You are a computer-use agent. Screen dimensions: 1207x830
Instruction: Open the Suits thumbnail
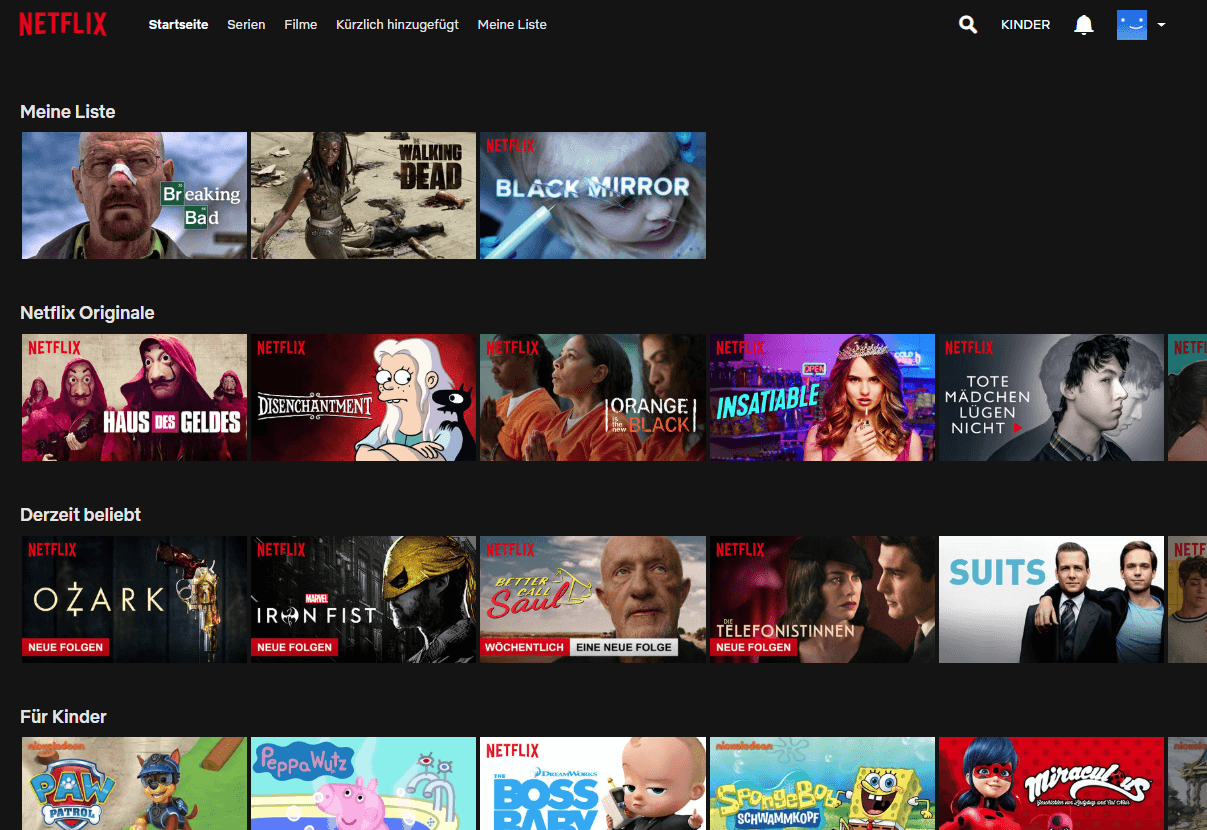(1051, 600)
